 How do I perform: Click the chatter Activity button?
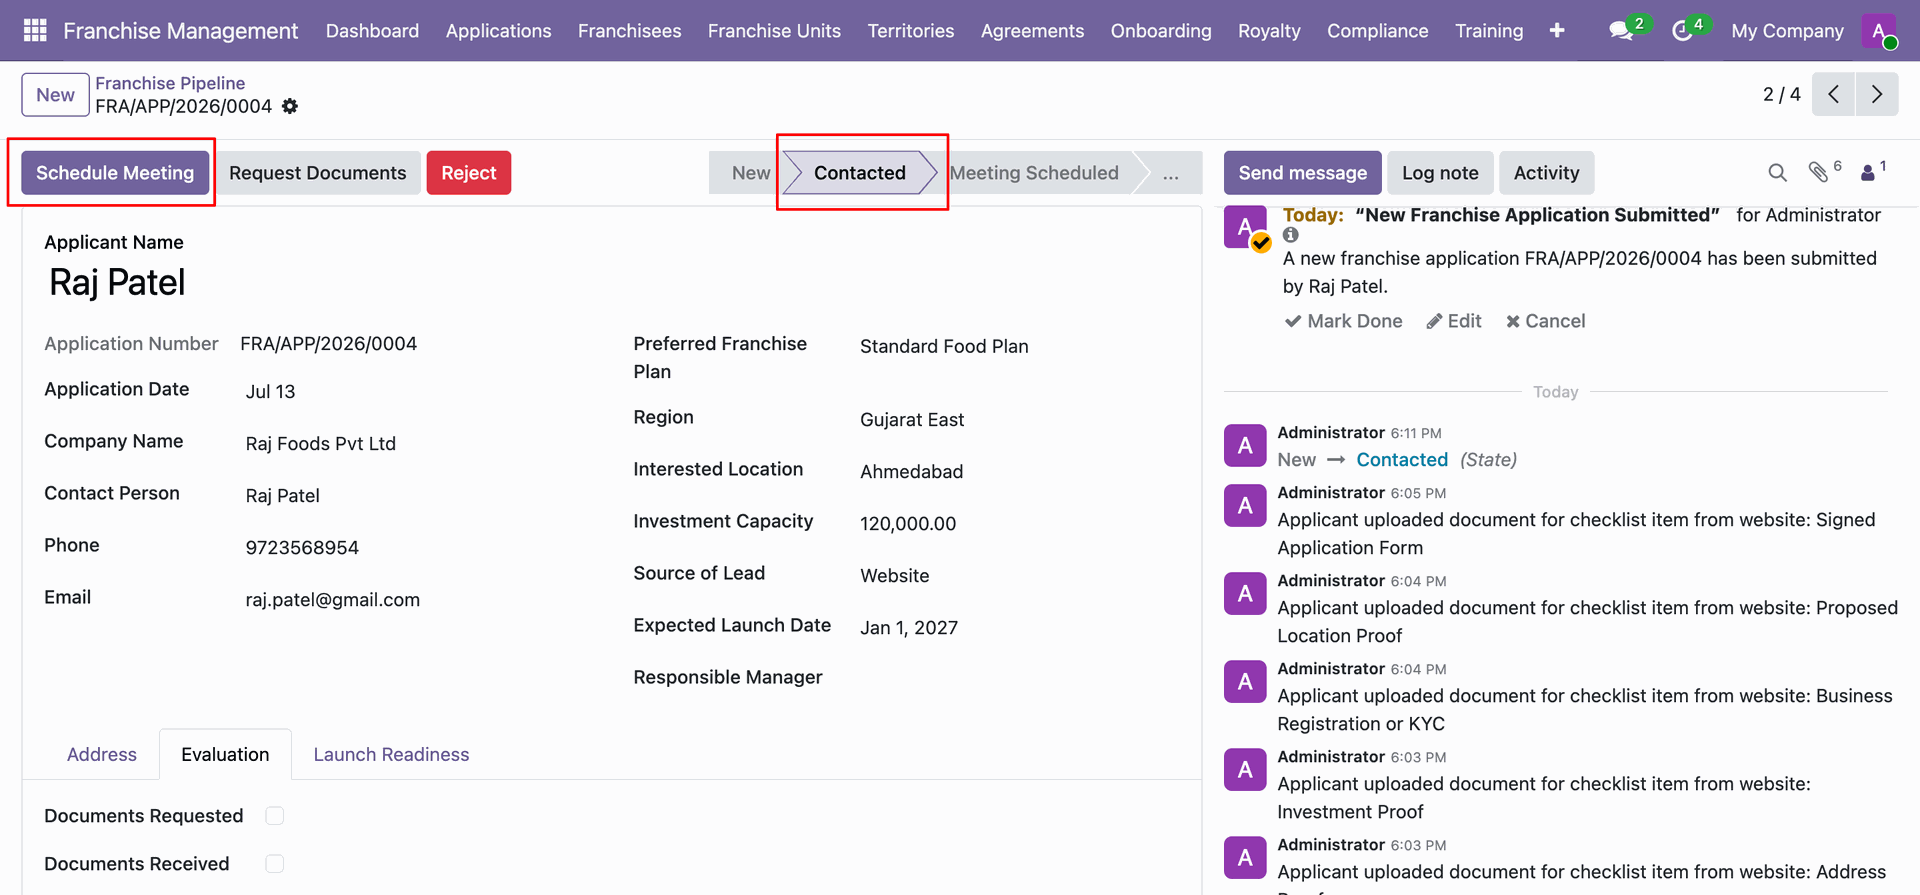click(x=1546, y=173)
